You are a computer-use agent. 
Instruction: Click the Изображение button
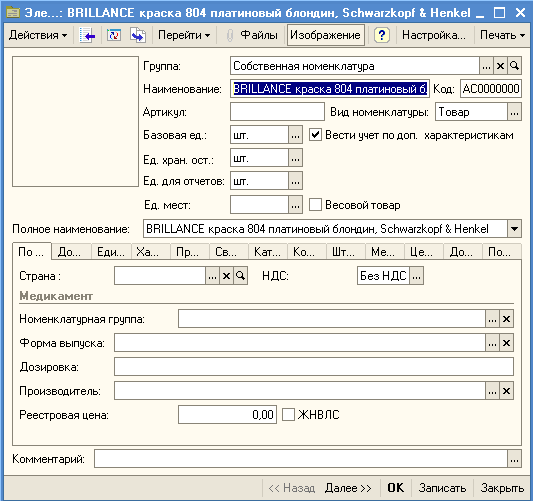coord(325,35)
